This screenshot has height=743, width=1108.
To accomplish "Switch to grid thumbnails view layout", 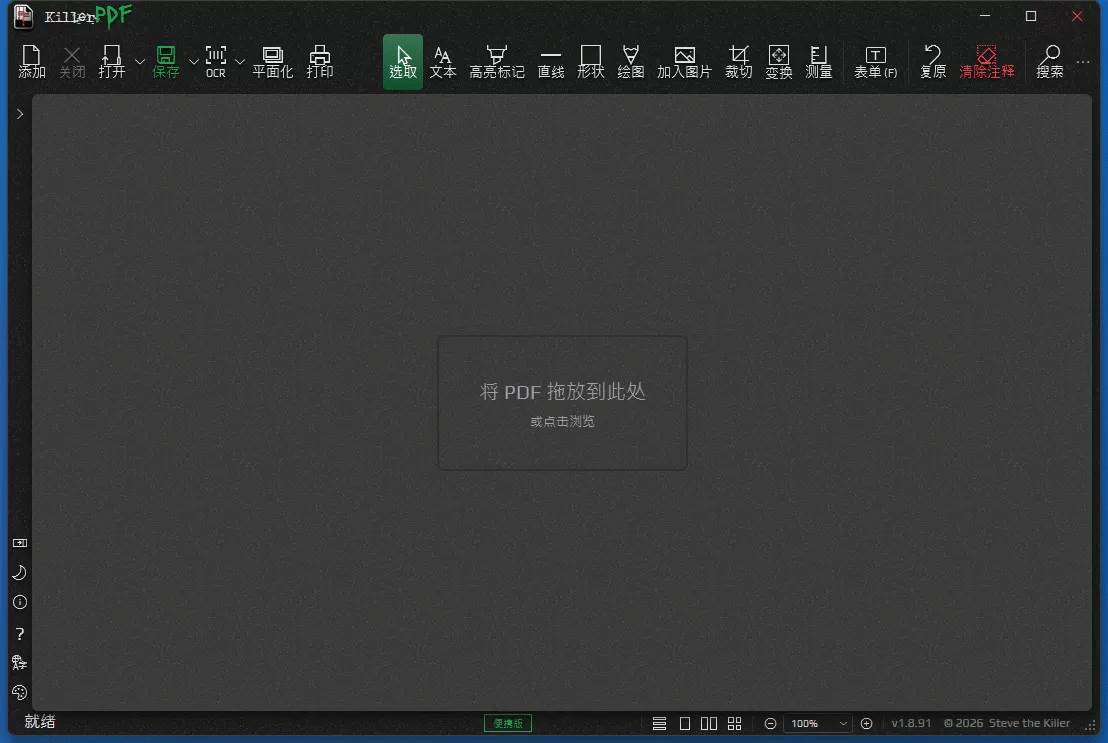I will 735,723.
